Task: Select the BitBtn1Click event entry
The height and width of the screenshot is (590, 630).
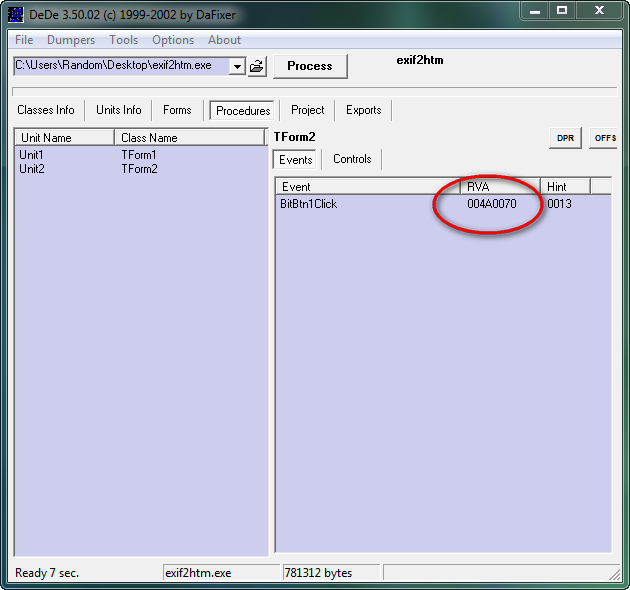Action: tap(309, 204)
